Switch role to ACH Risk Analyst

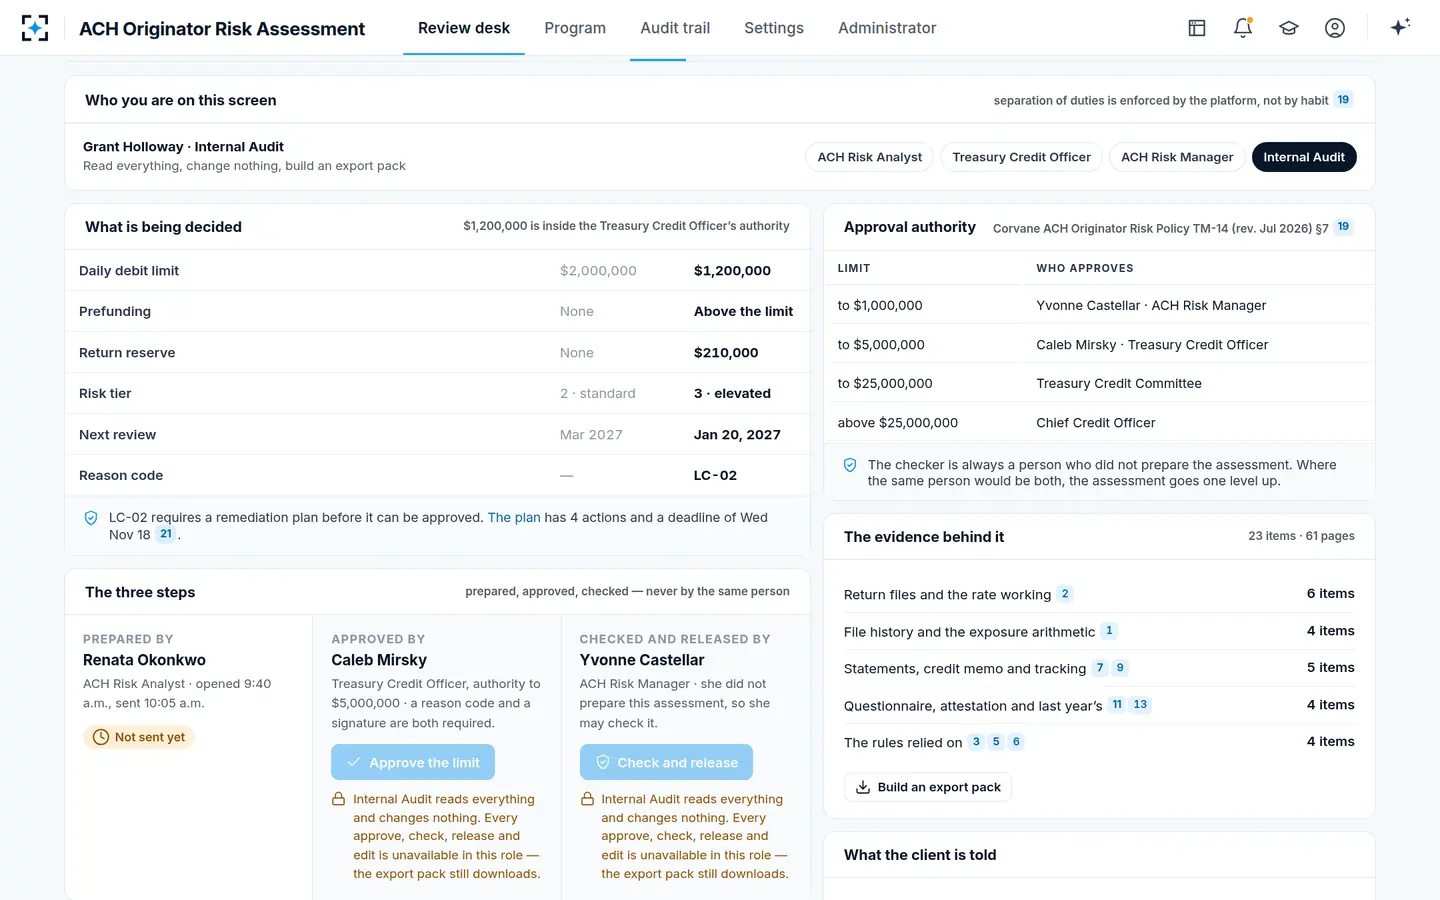click(870, 157)
